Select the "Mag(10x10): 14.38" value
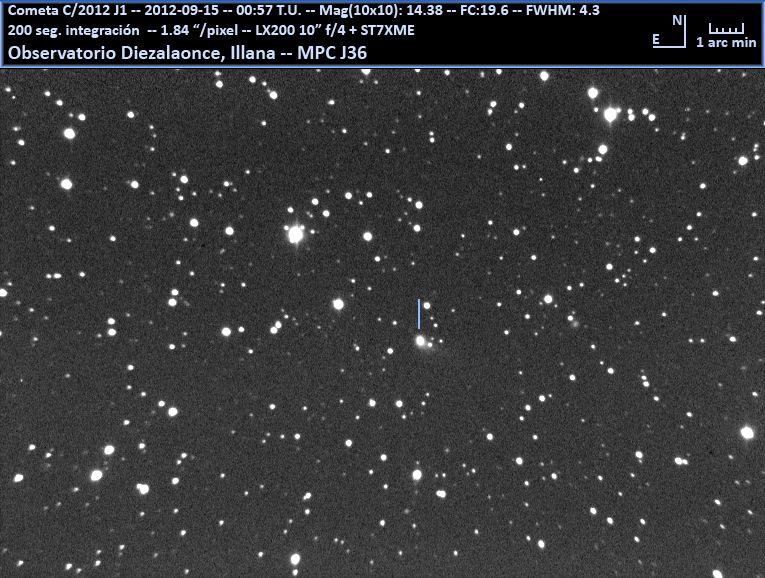Viewport: 765px width, 578px height. point(380,10)
